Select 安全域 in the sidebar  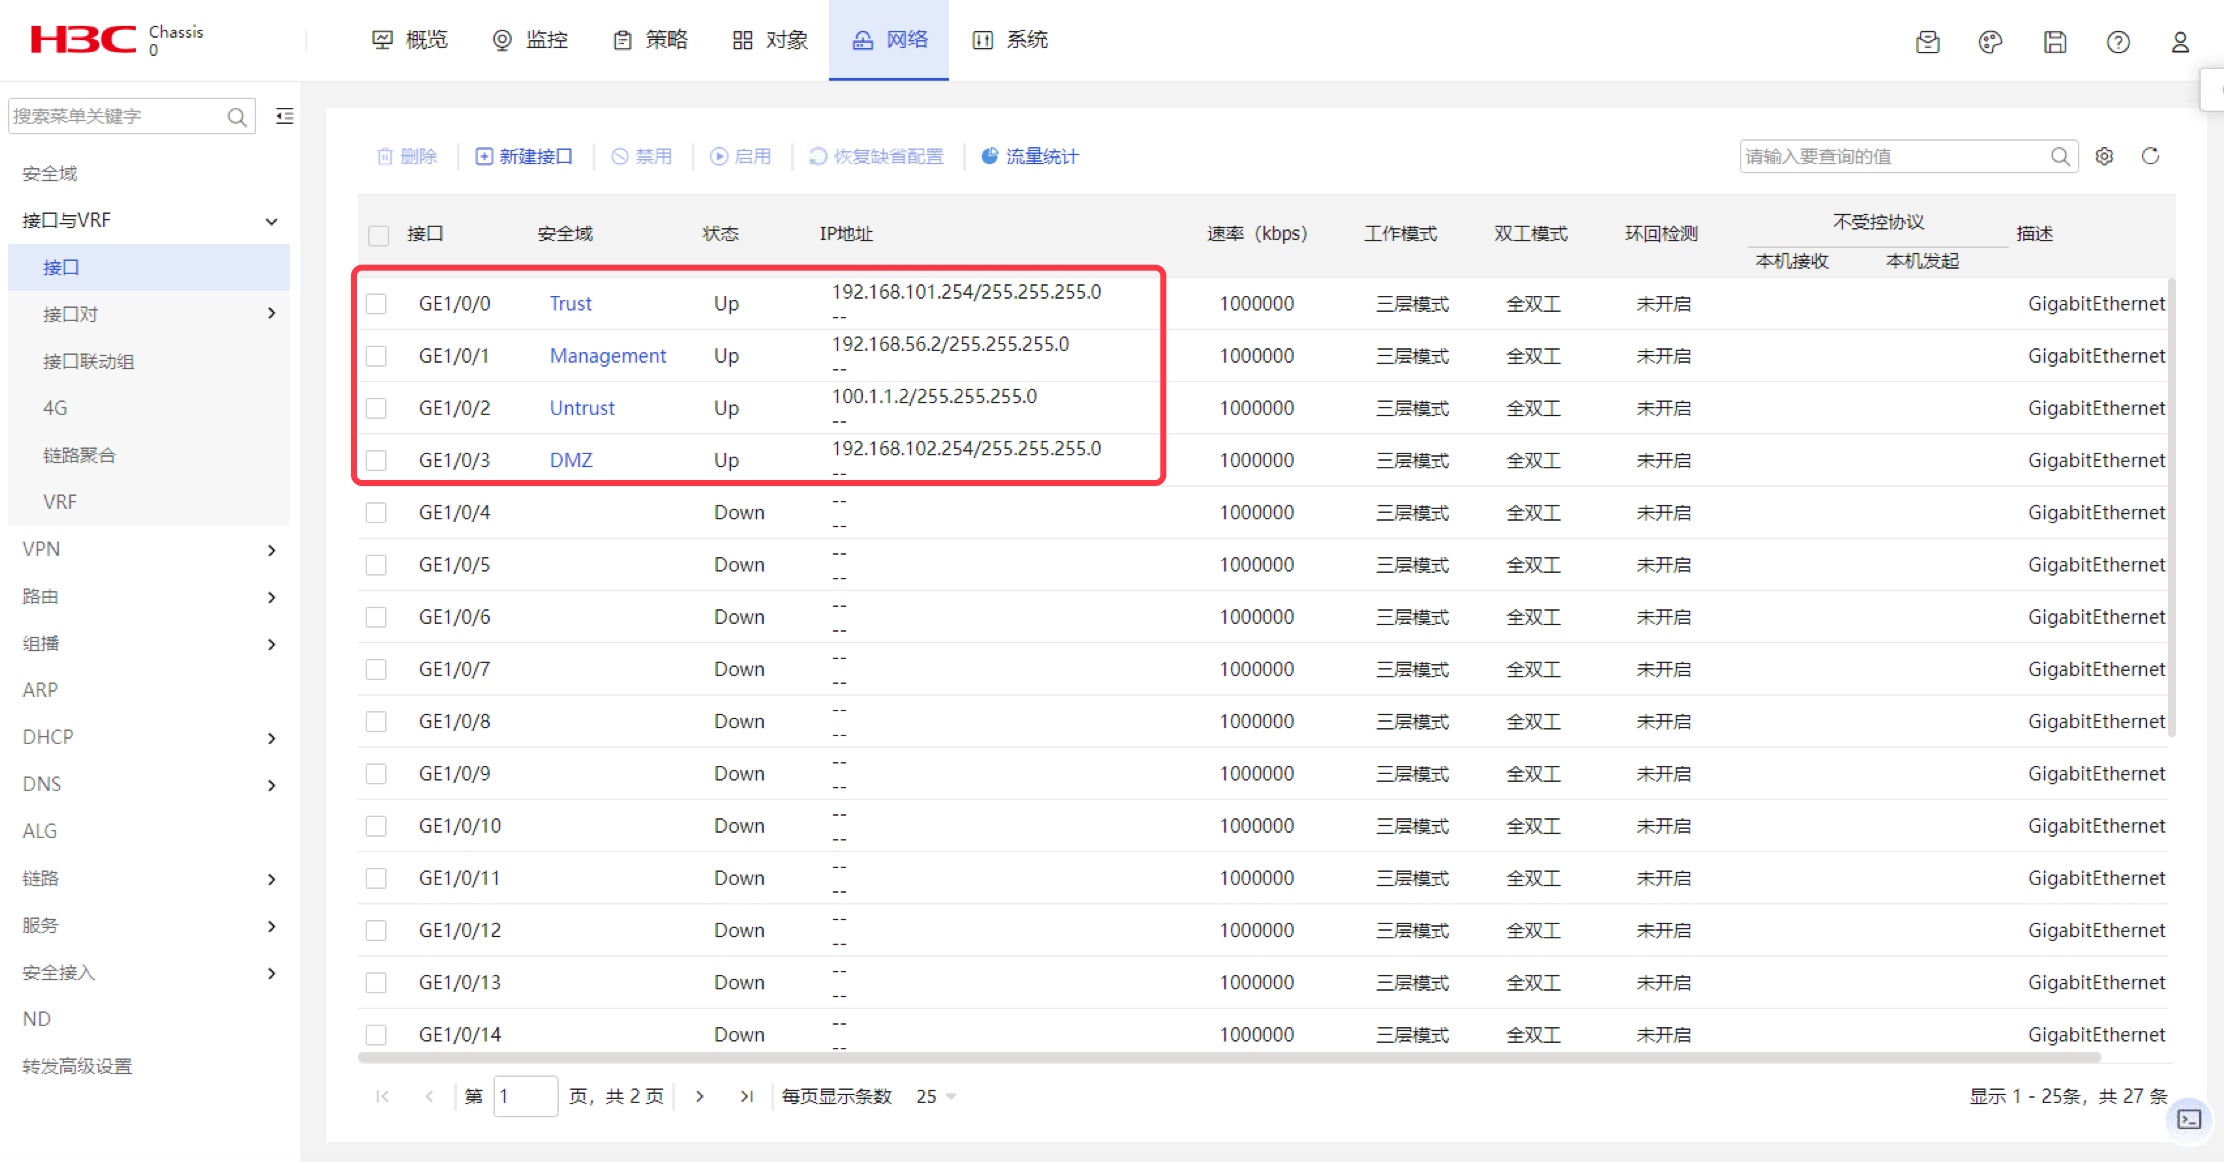(x=50, y=174)
